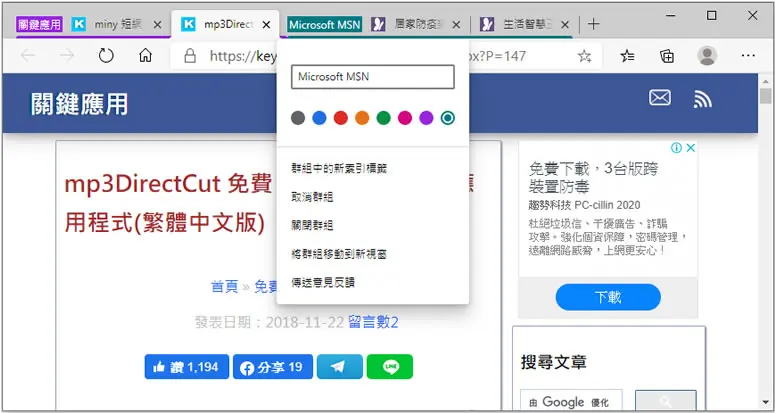Open the browser settings ellipsis menu
Viewport: 775px width, 413px height.
(748, 56)
